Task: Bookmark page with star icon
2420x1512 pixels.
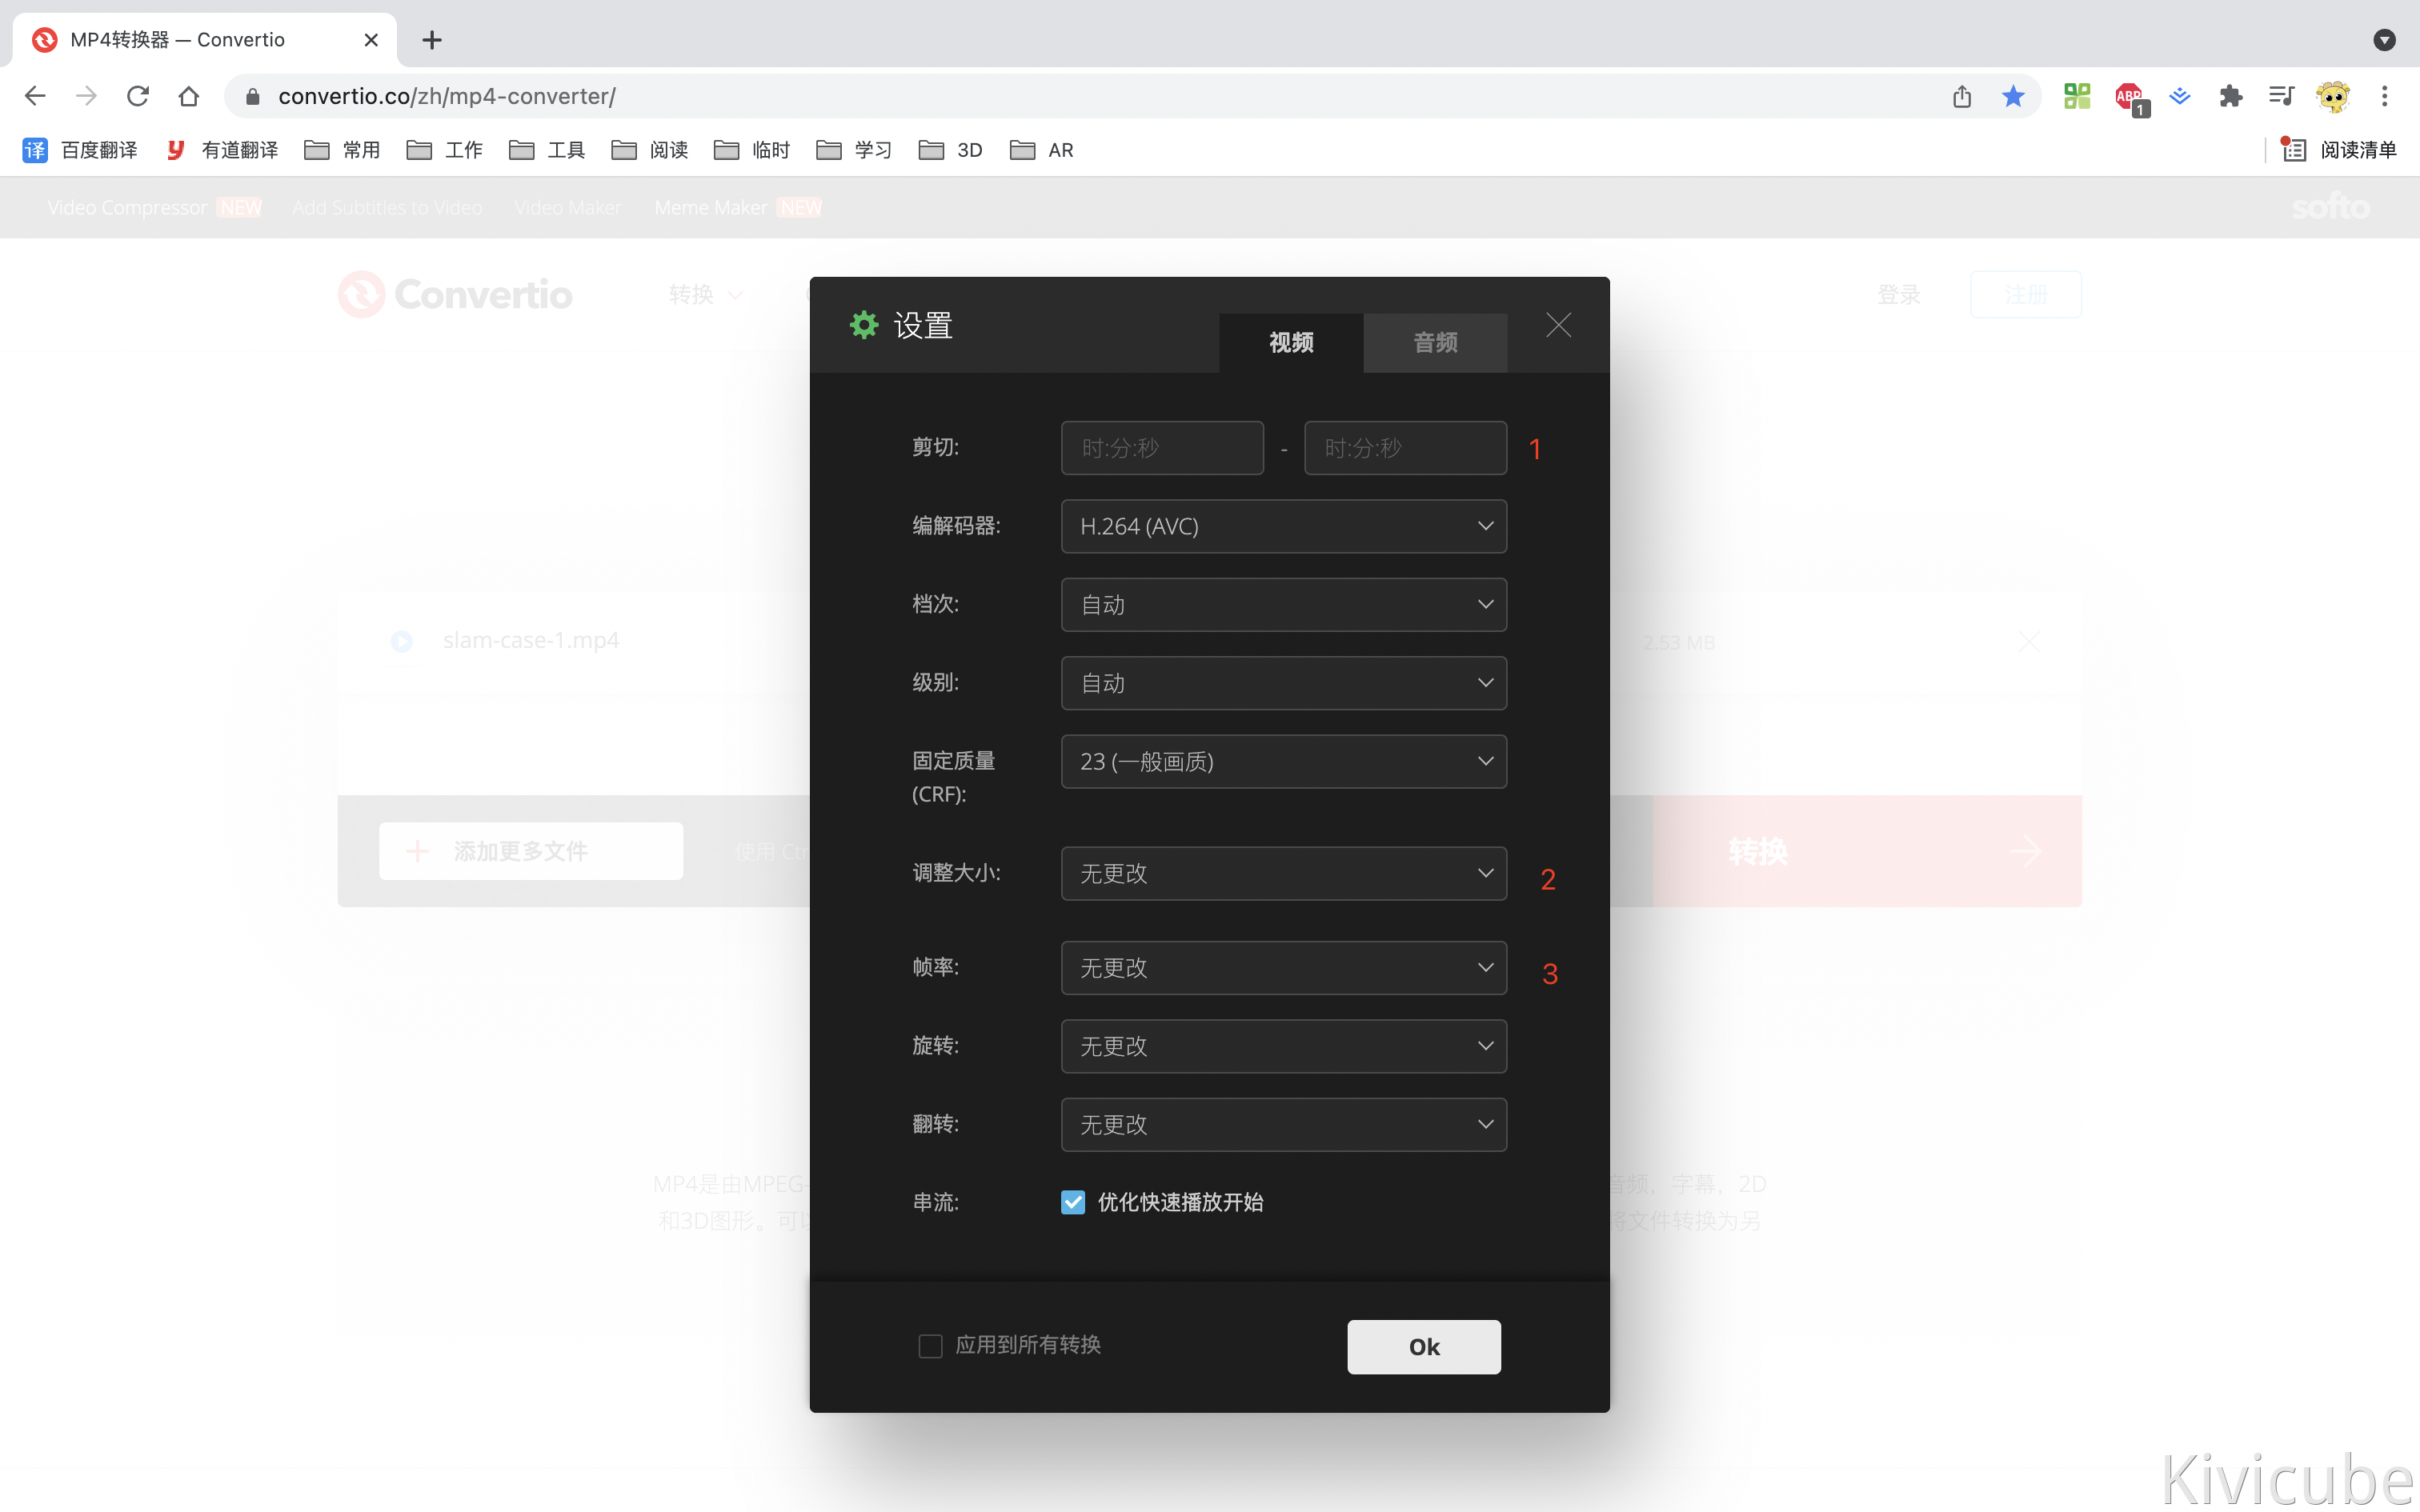Action: point(2012,96)
